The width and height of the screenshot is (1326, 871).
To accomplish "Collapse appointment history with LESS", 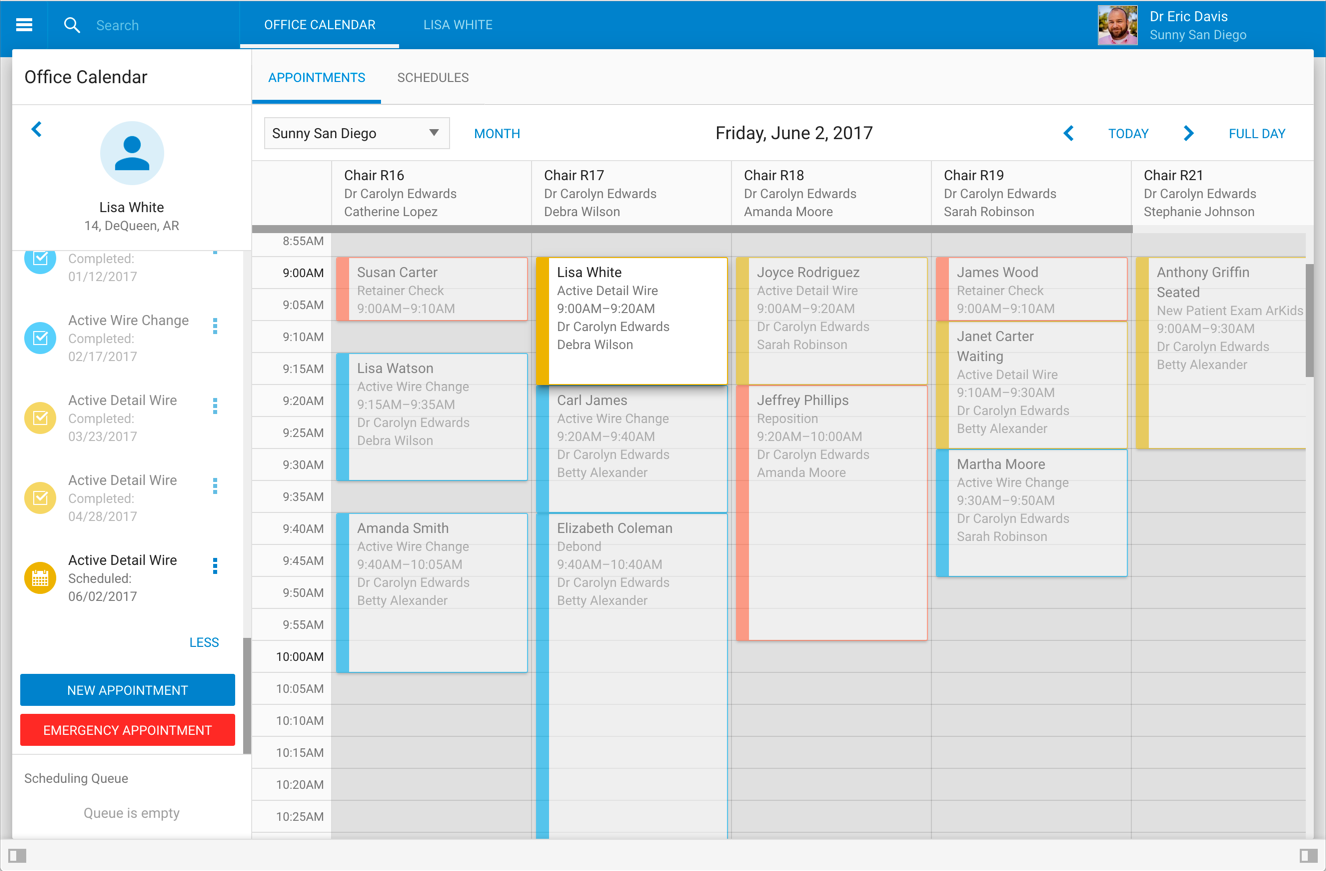I will click(204, 643).
